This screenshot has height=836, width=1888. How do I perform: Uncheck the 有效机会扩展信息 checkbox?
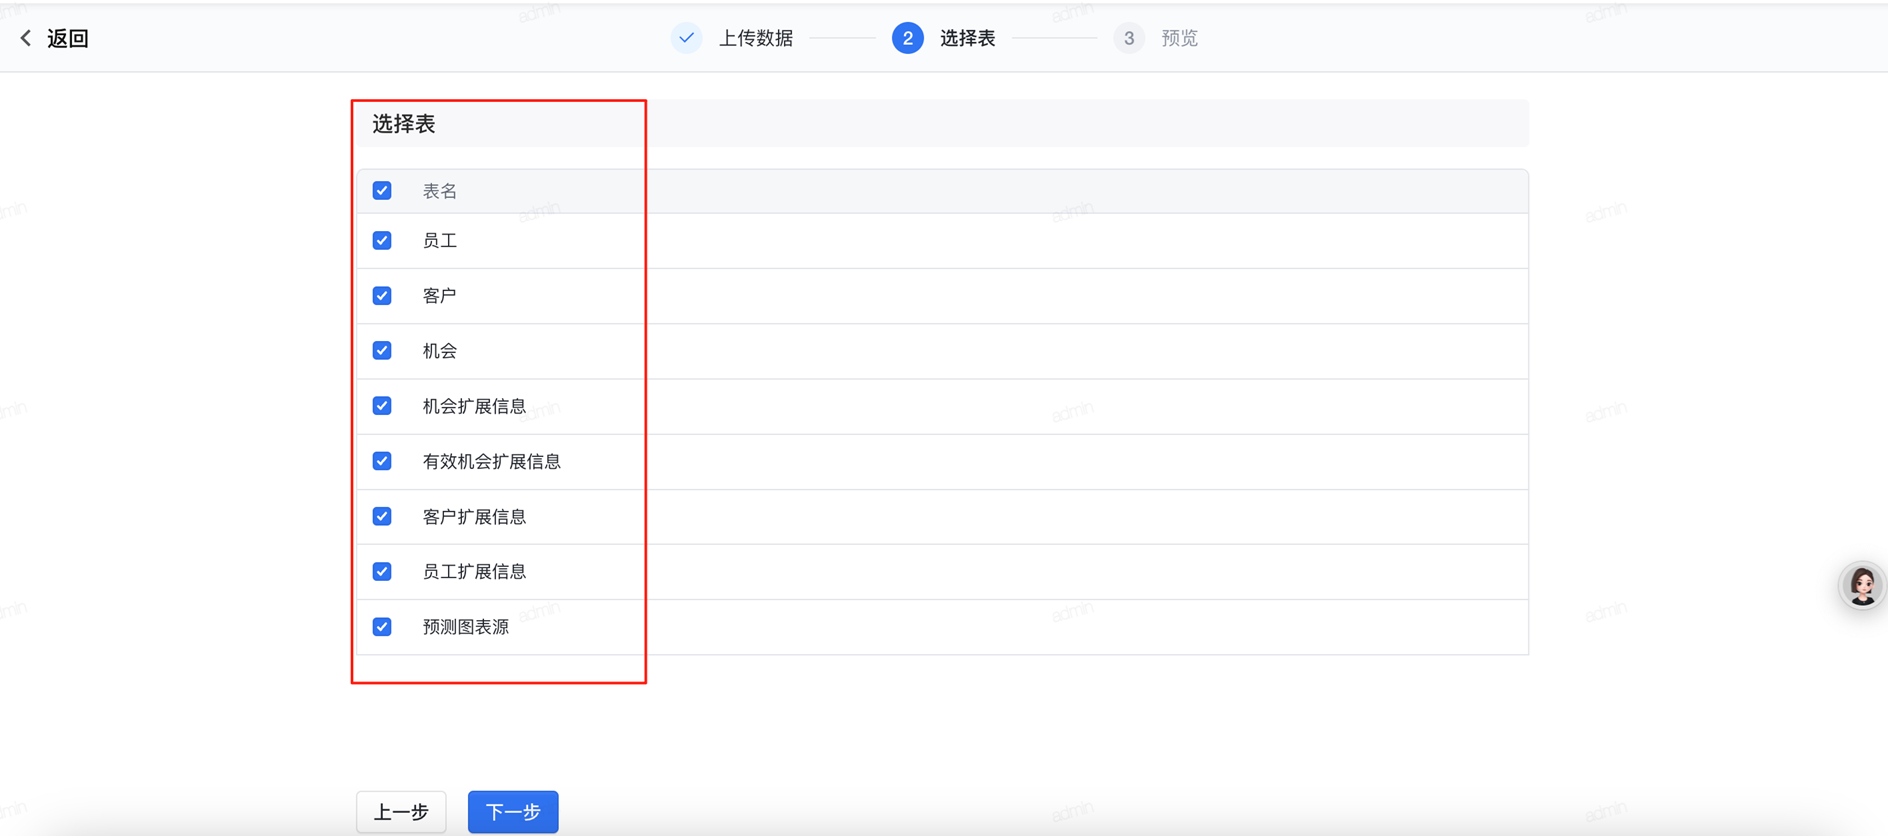(x=382, y=461)
